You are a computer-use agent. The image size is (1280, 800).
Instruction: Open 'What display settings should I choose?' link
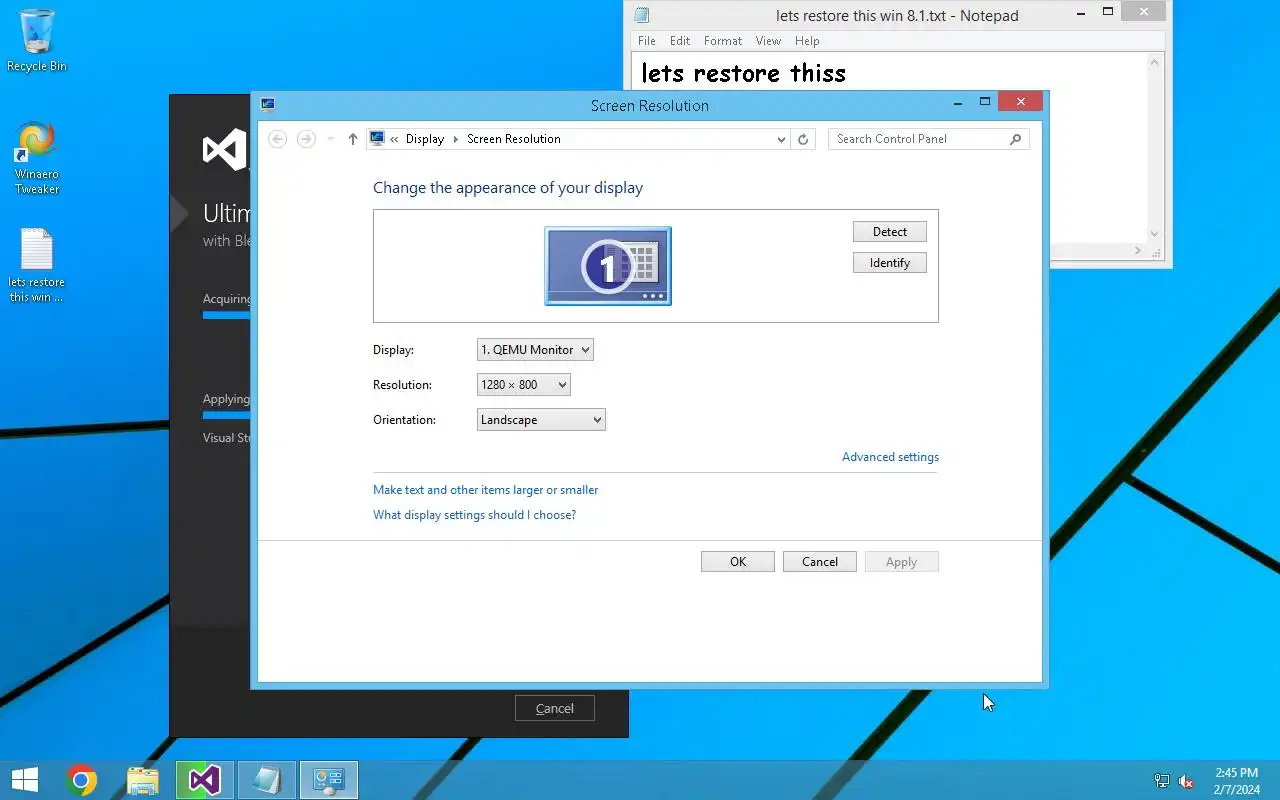click(x=474, y=515)
